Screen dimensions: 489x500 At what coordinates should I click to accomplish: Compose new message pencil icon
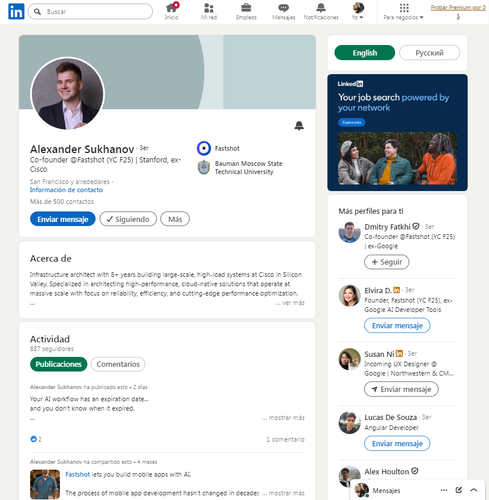pos(459,490)
